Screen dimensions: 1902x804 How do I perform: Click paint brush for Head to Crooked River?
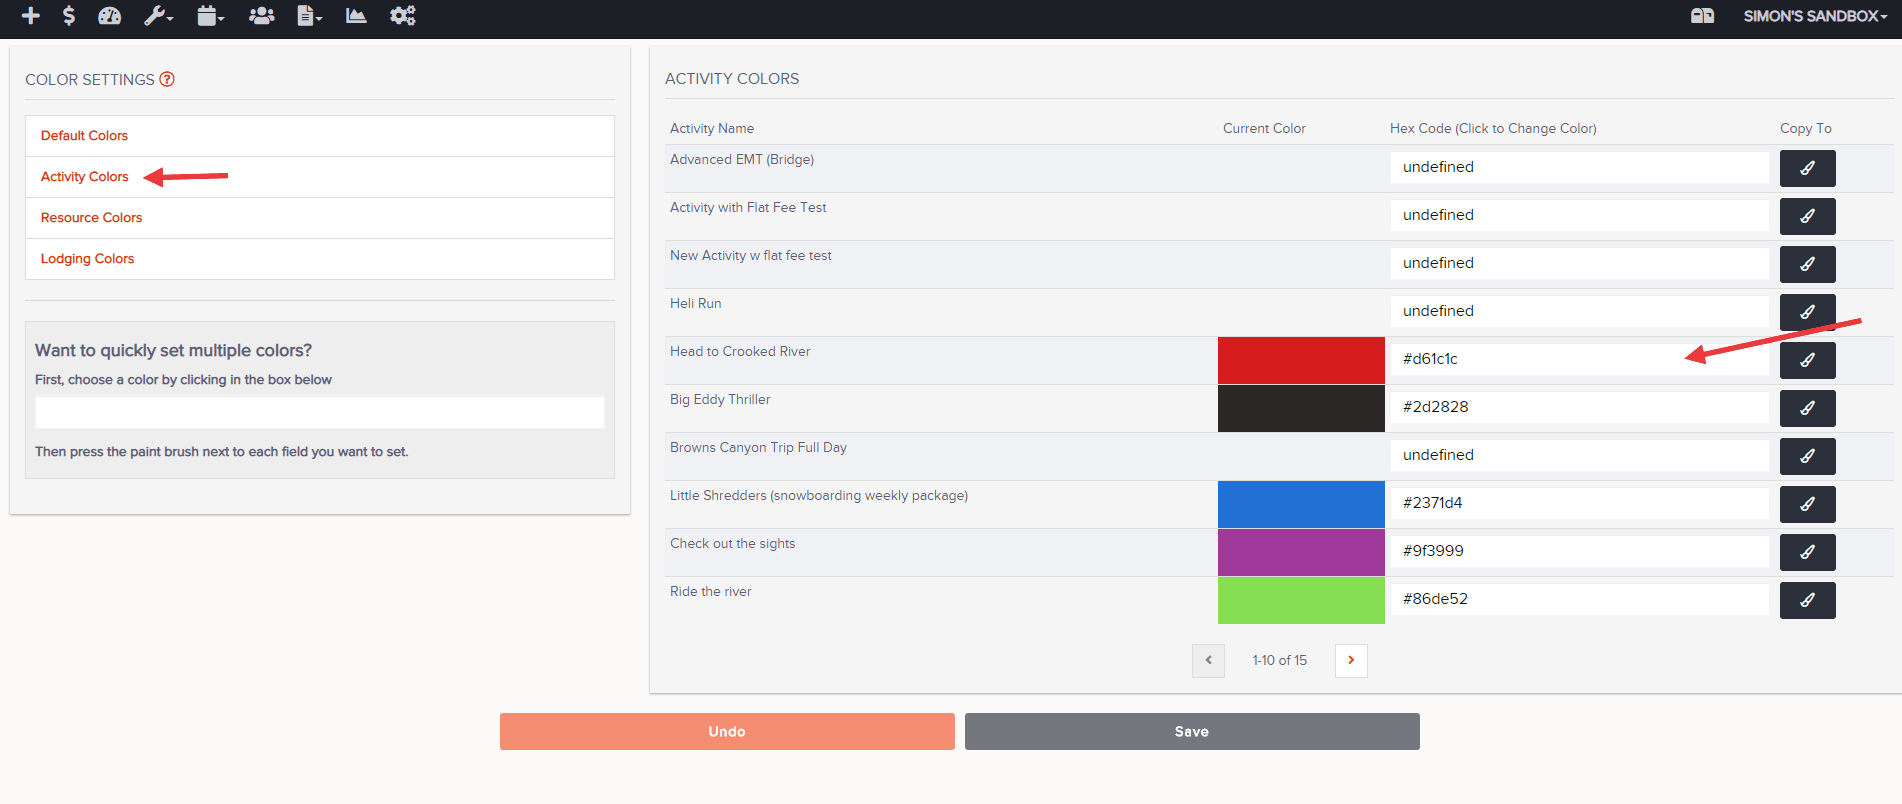pos(1807,360)
